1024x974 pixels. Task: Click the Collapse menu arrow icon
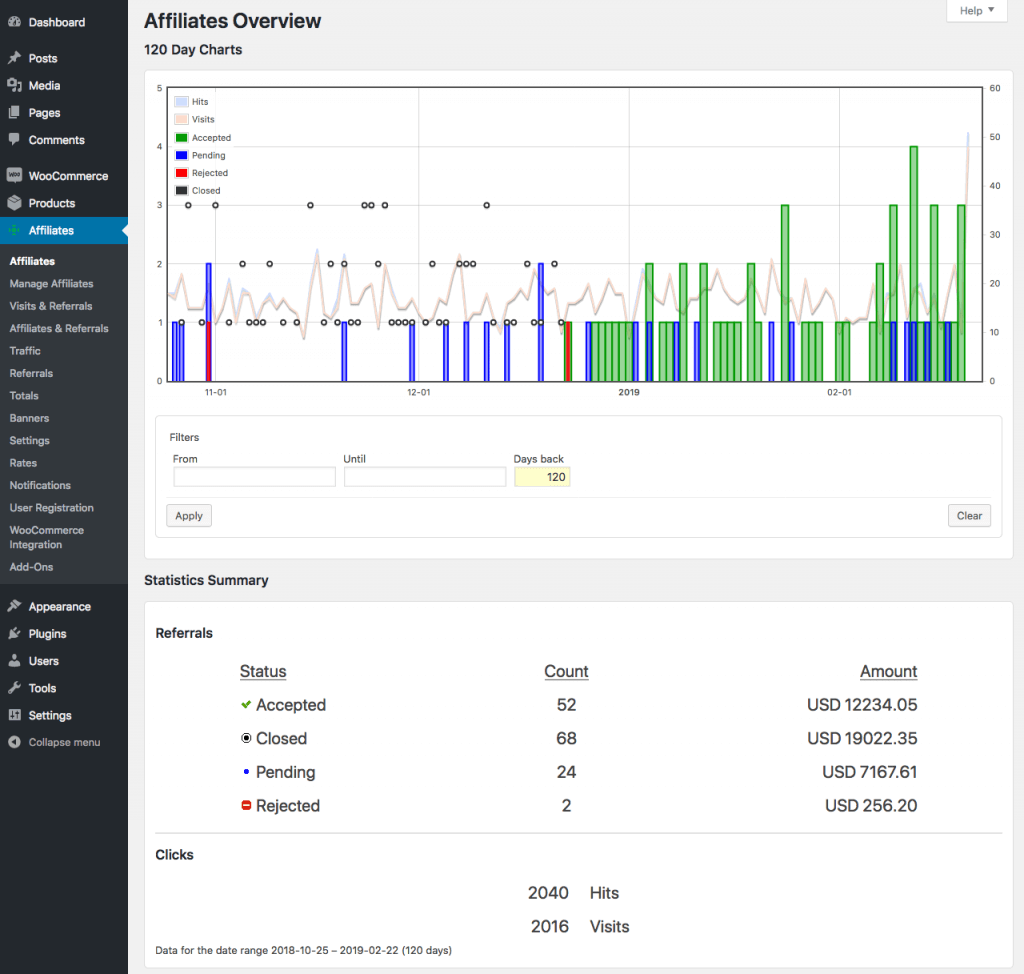14,742
